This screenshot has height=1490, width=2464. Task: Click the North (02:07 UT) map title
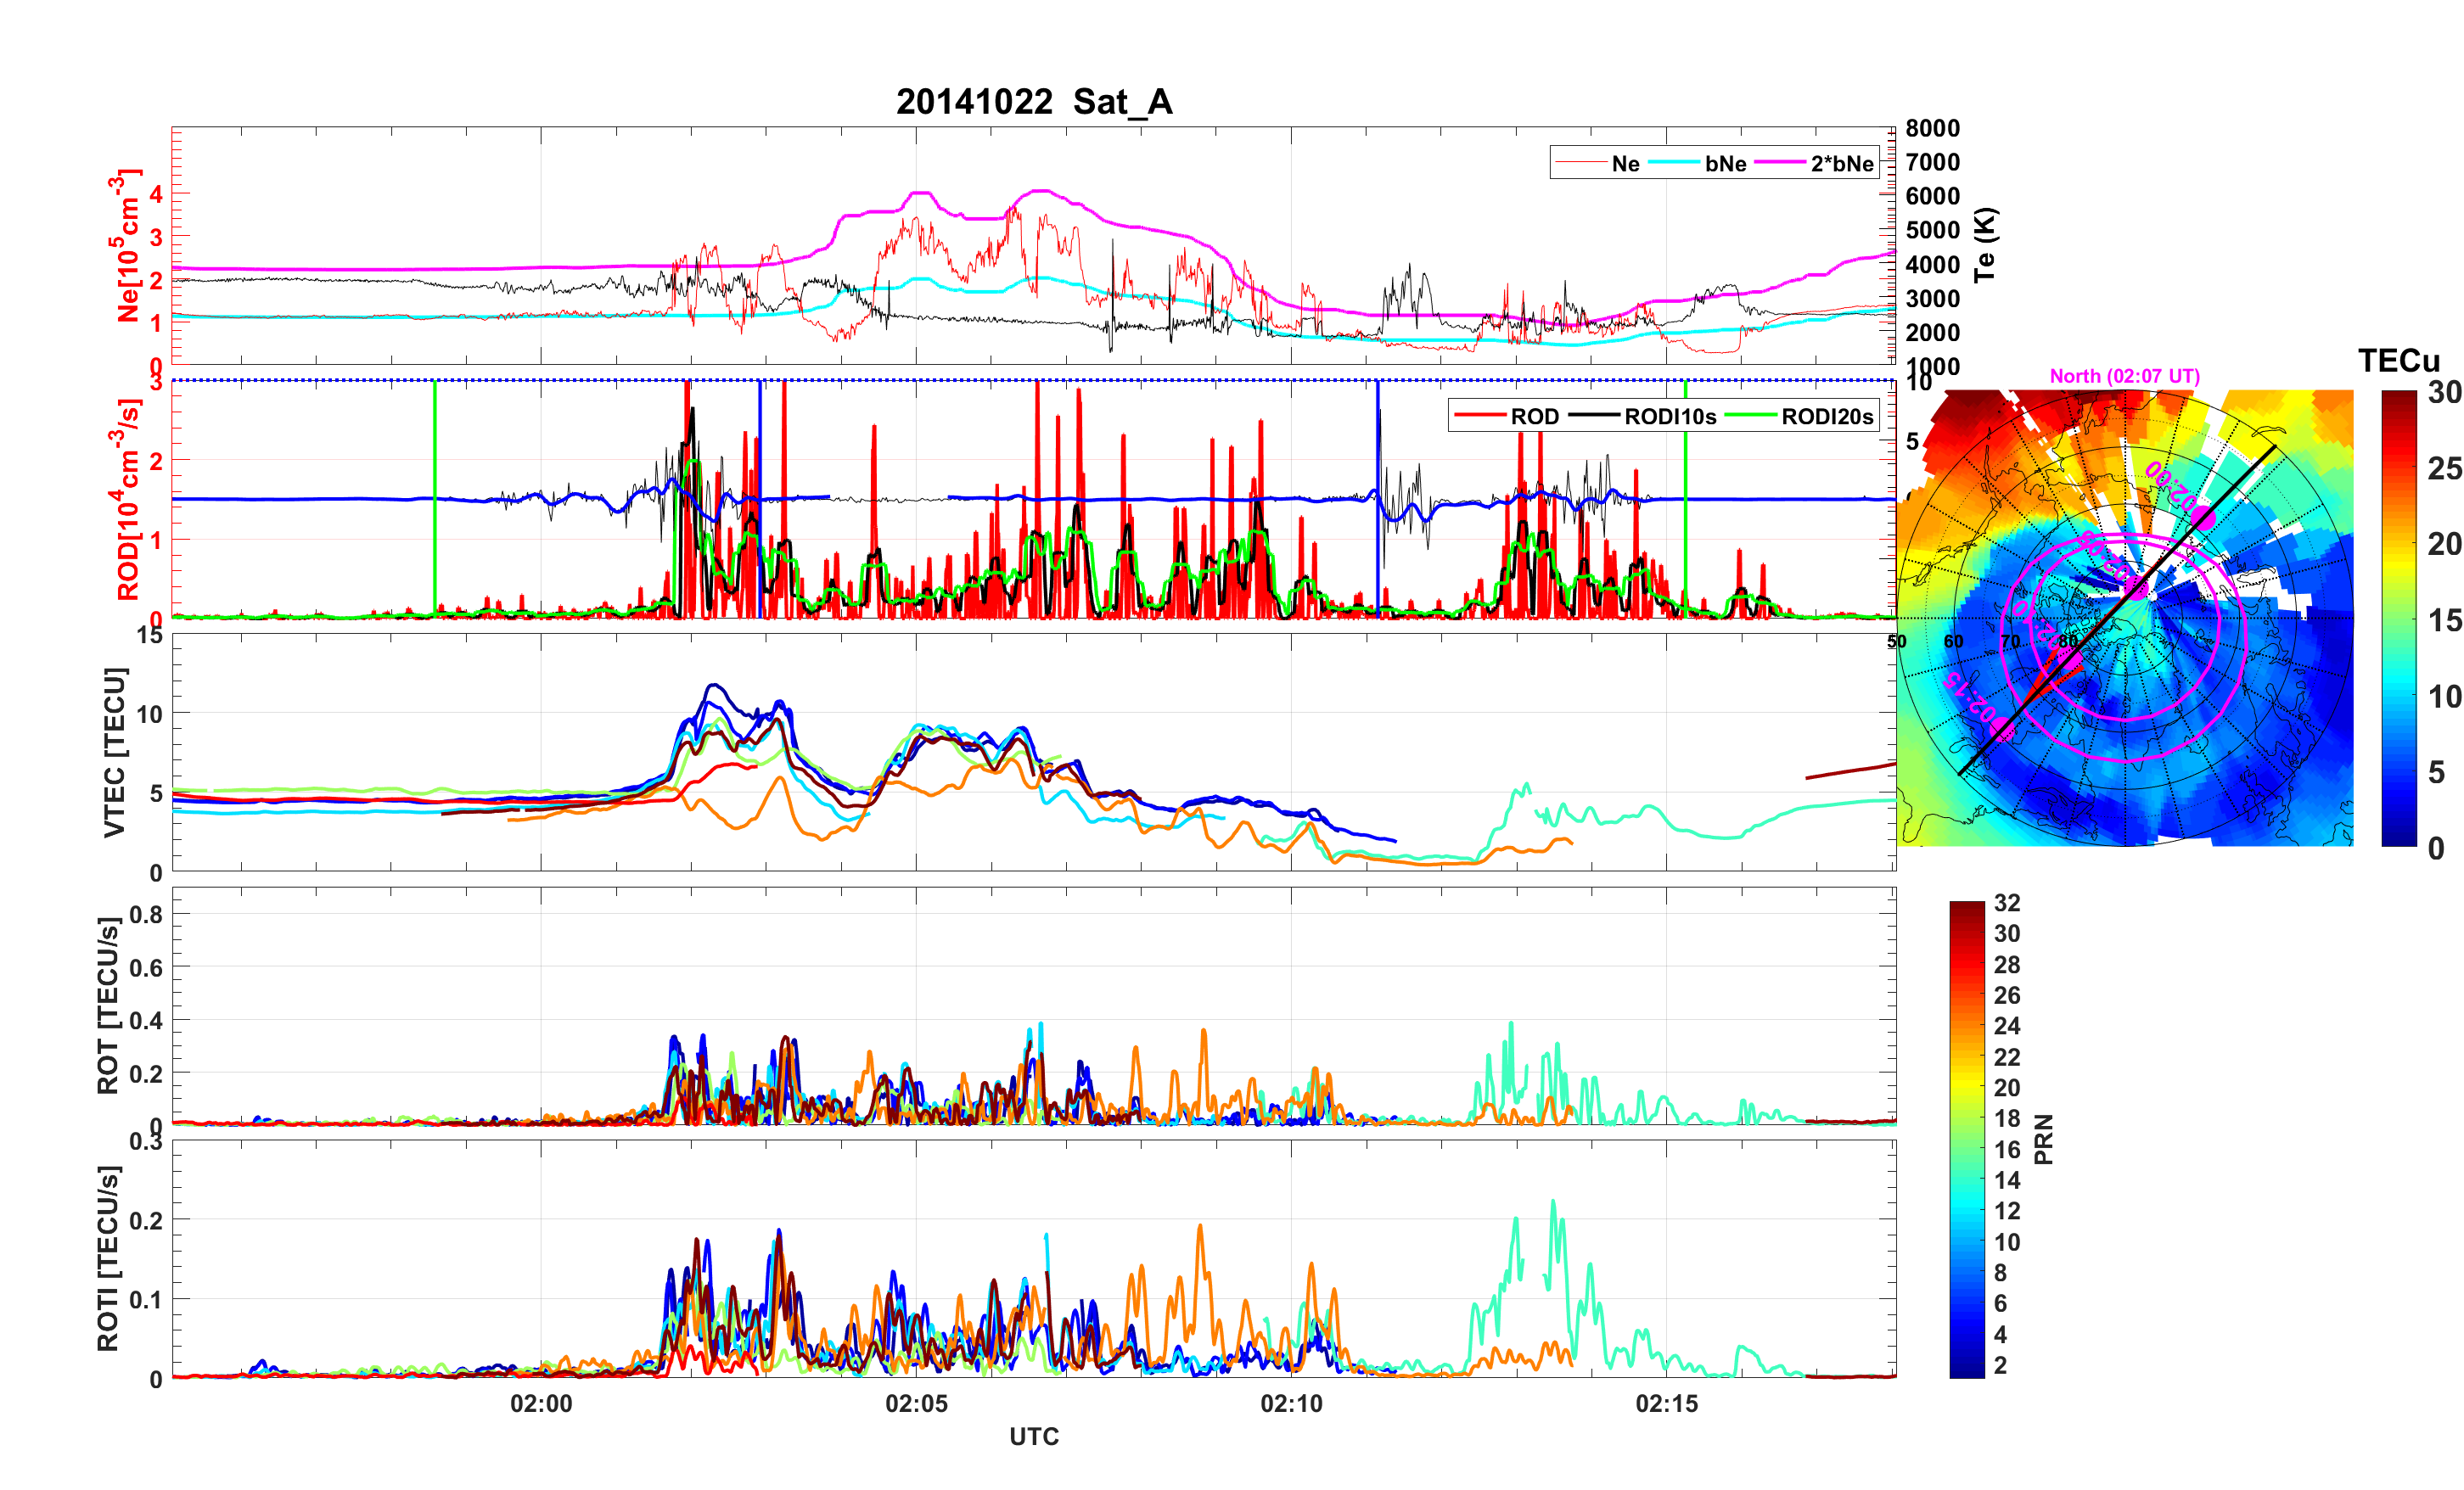pyautogui.click(x=2124, y=376)
